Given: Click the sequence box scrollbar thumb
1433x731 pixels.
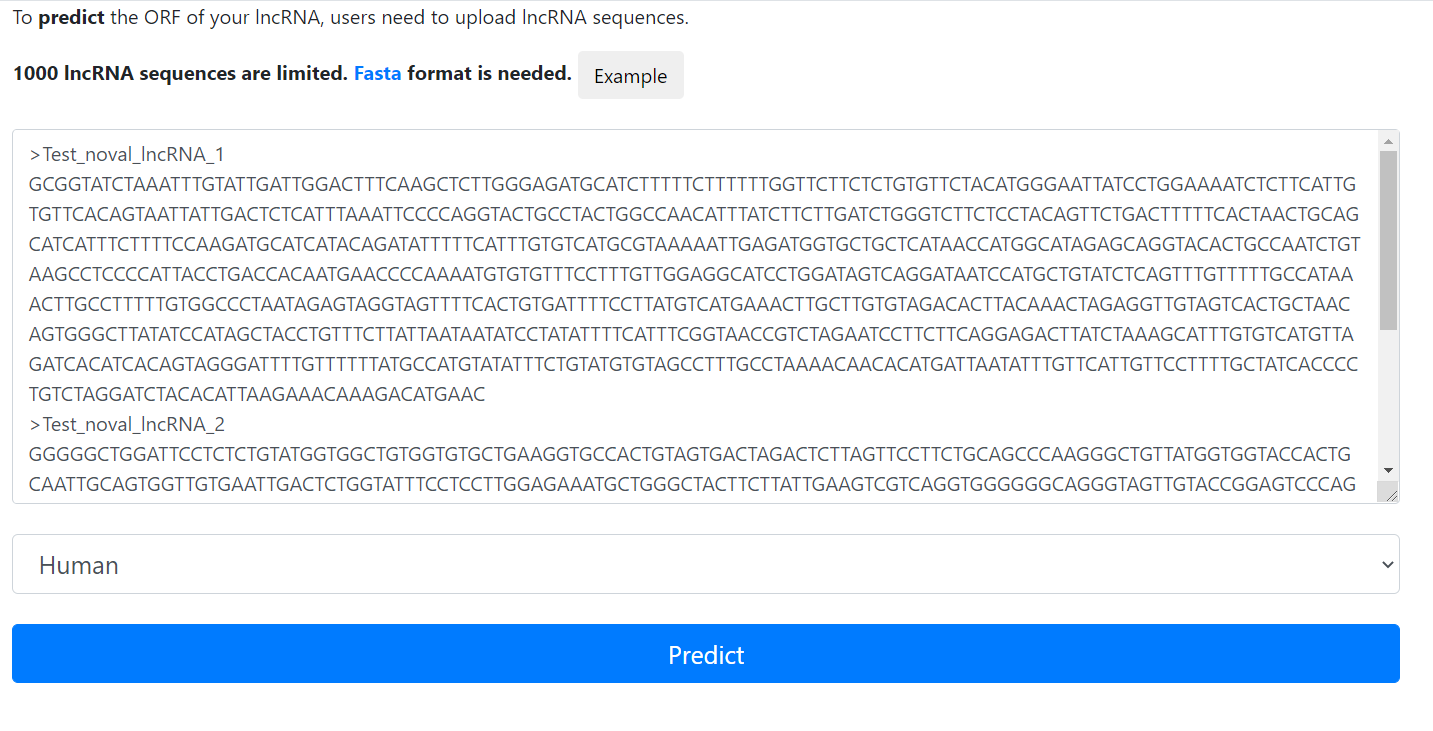Looking at the screenshot, I should coord(1388,240).
